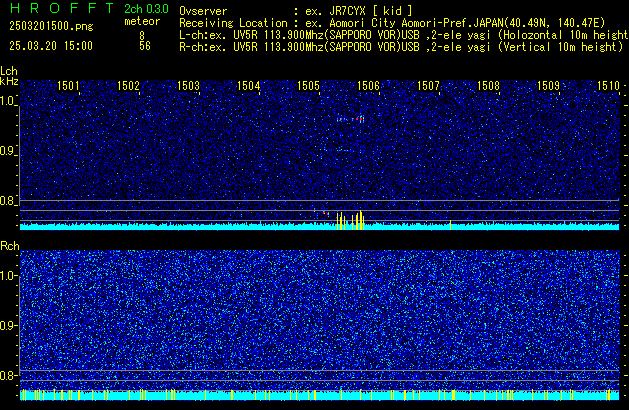Click the Rch channel label
Screen dimensions: 629x410
click(x=10, y=246)
